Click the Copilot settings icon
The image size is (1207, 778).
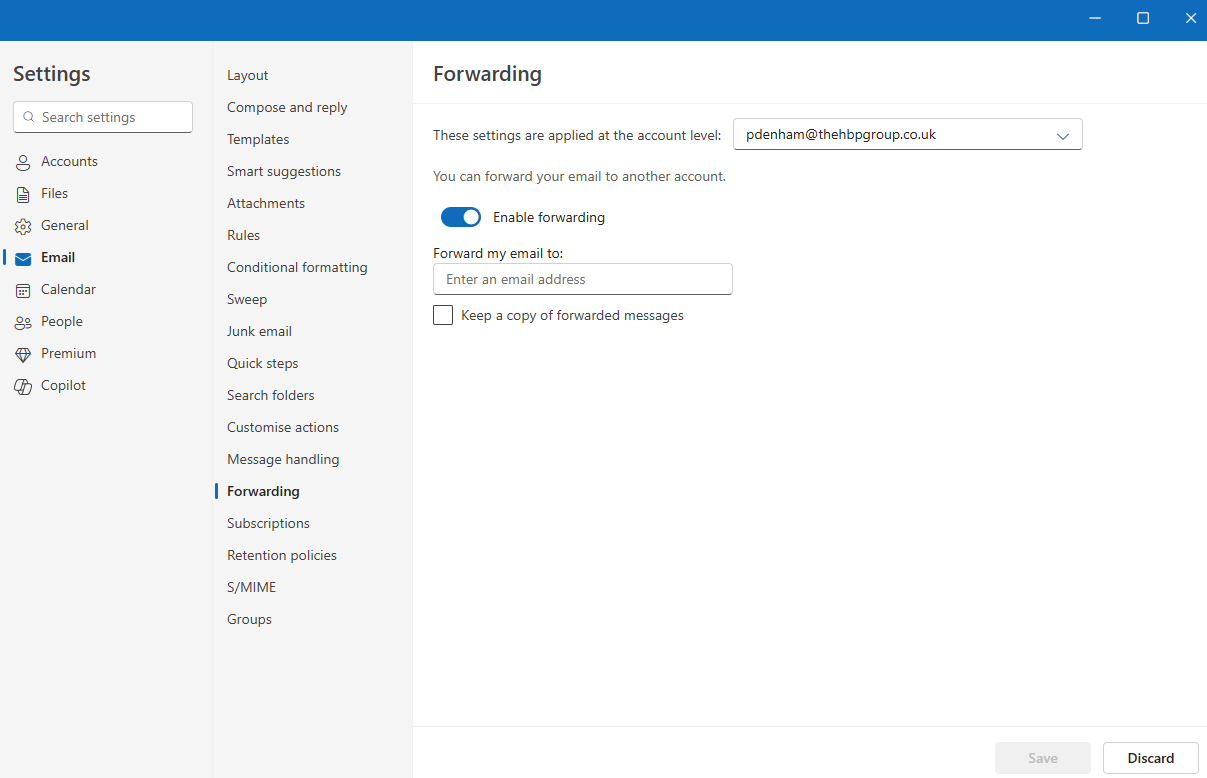point(23,385)
